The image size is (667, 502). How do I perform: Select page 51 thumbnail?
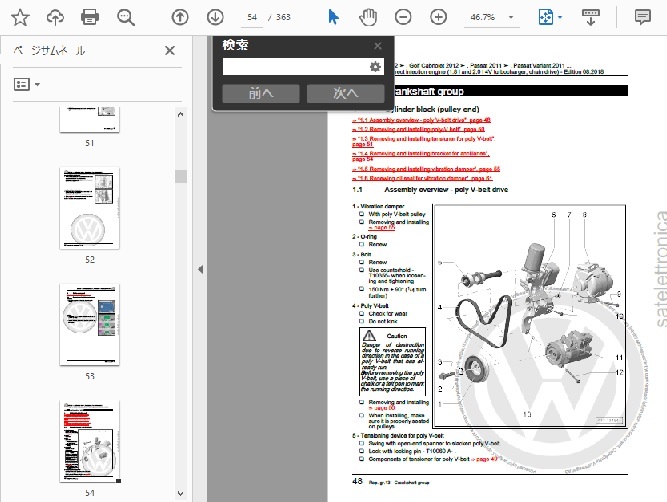pyautogui.click(x=89, y=120)
